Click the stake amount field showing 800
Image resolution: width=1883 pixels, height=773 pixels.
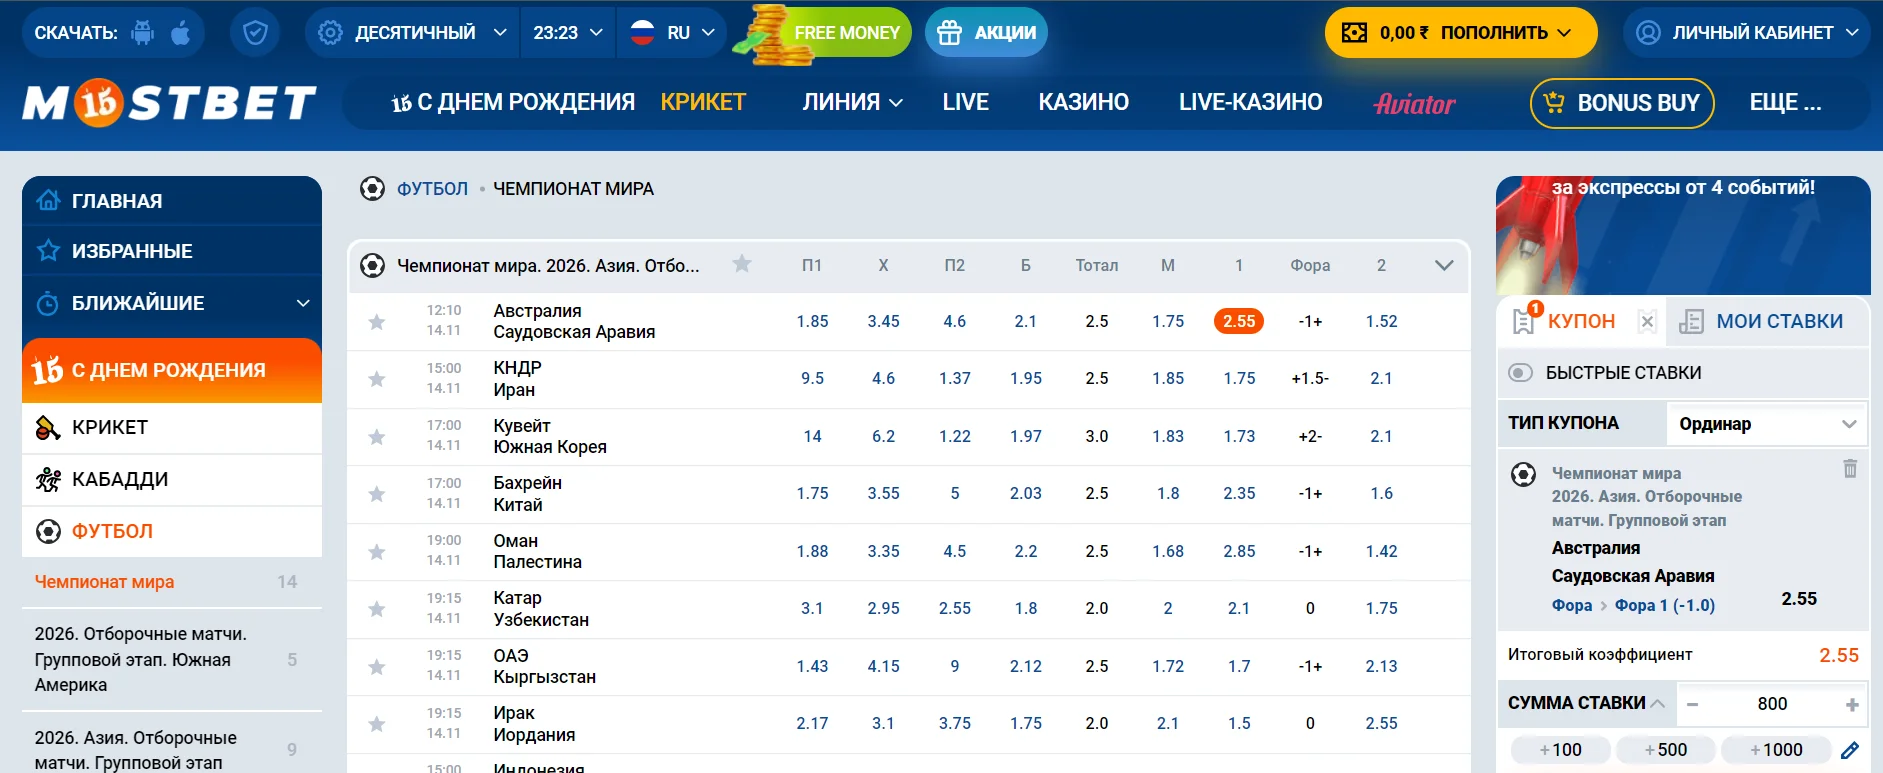tap(1772, 705)
